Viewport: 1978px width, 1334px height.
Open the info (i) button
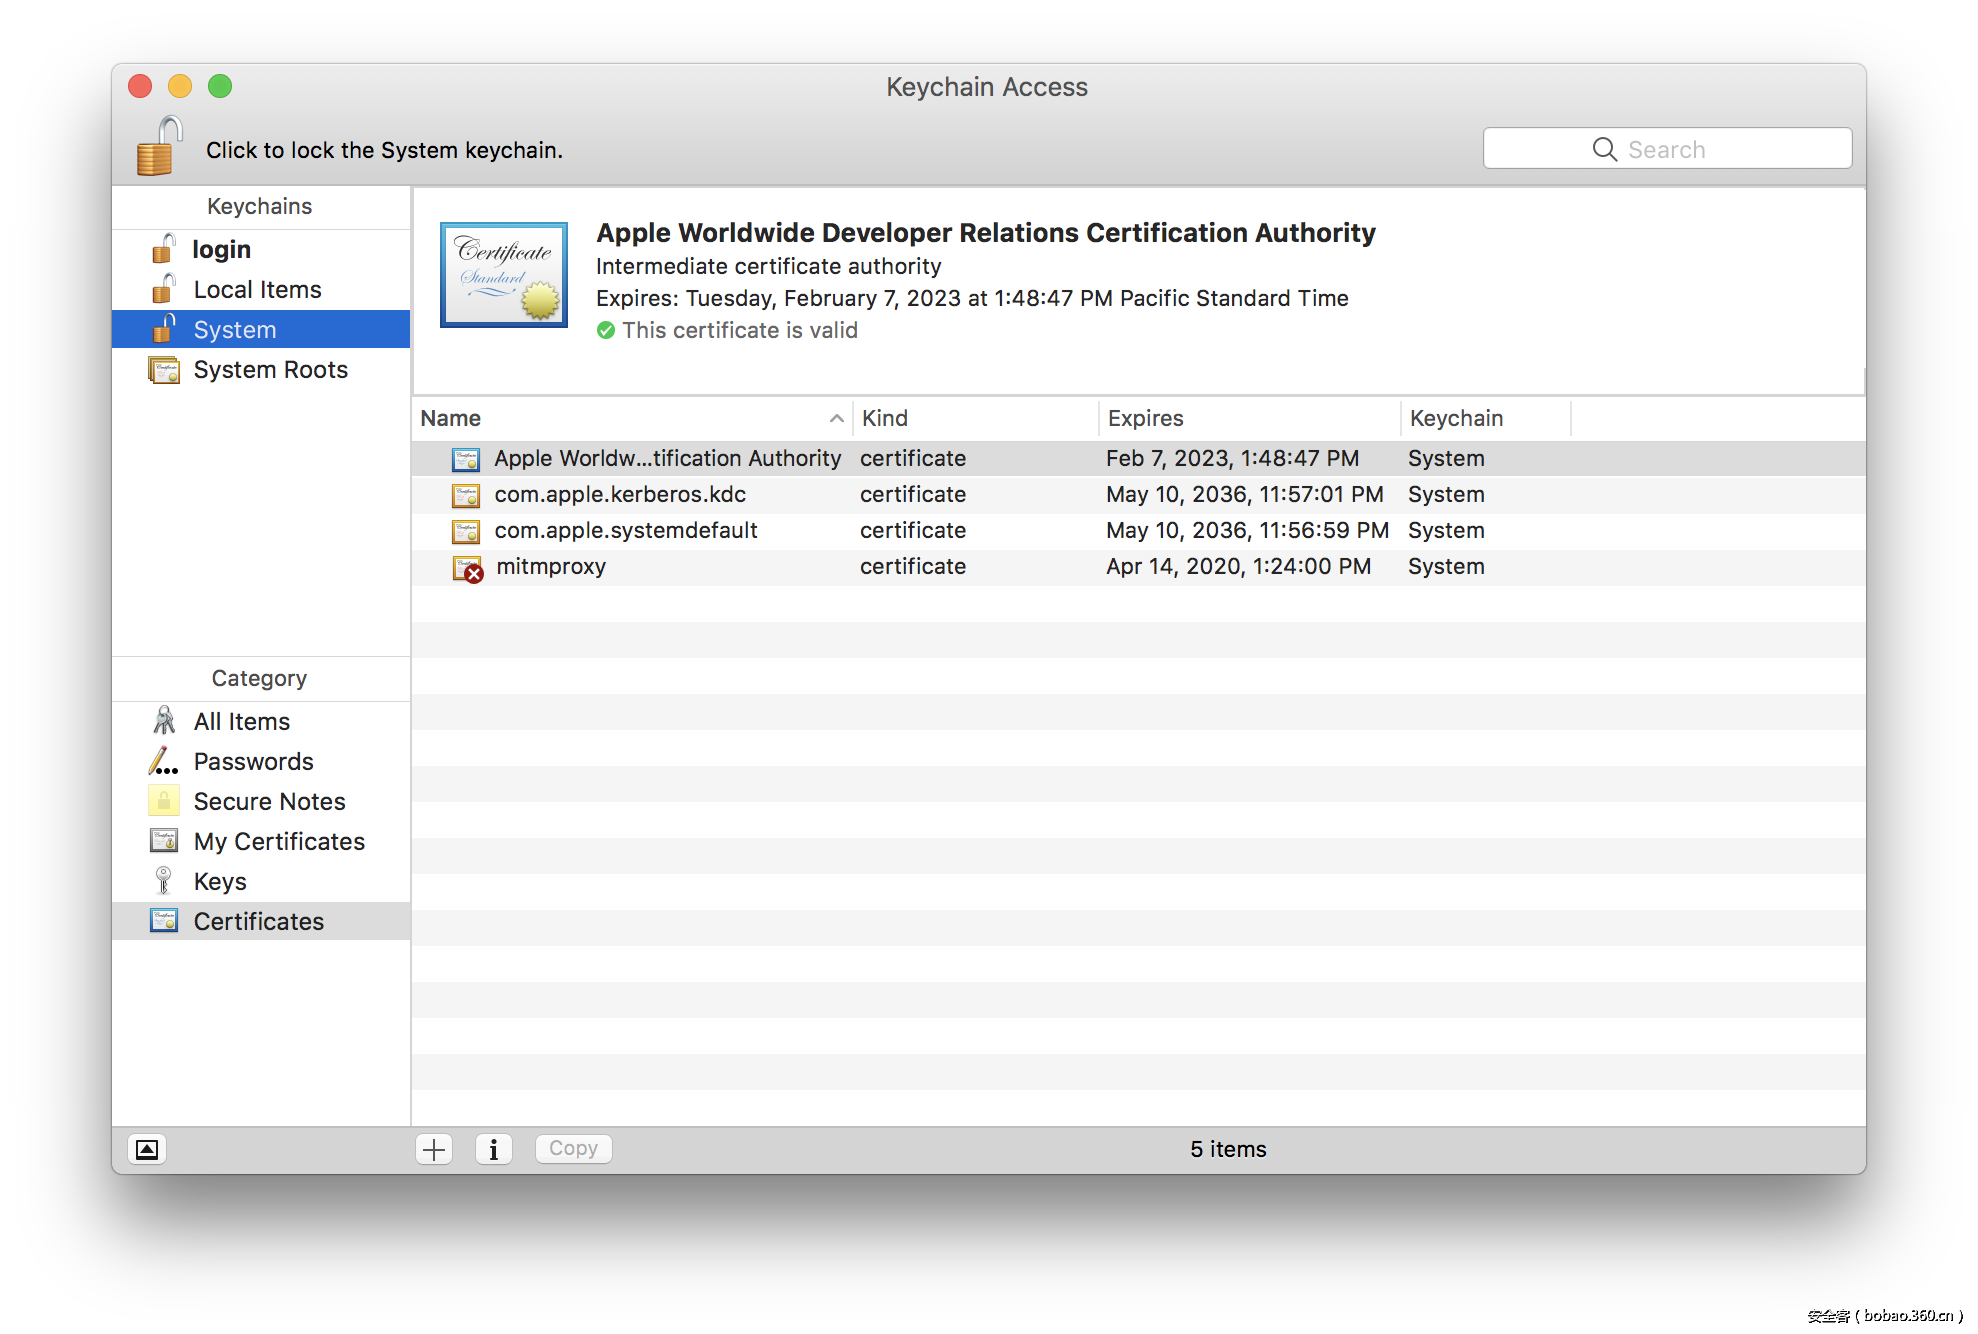coord(493,1149)
